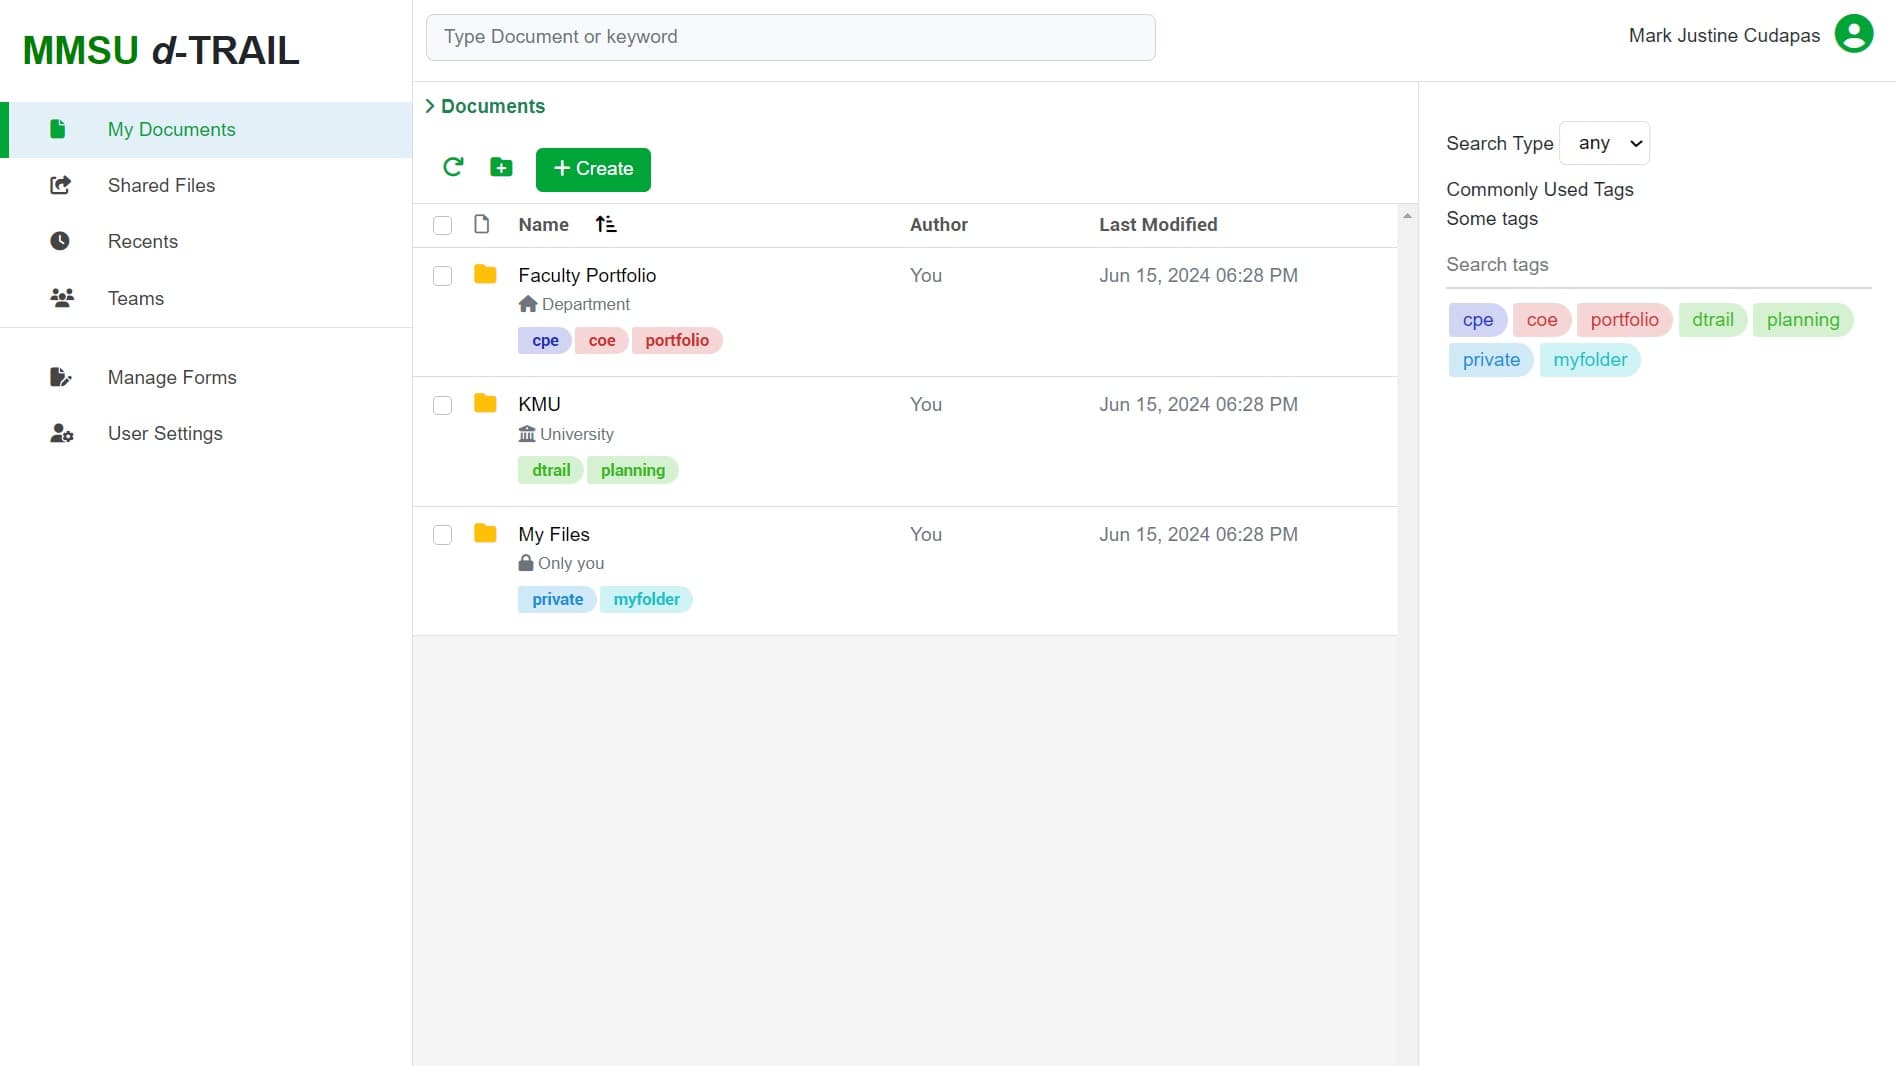Open the Search Type dropdown
Image resolution: width=1896 pixels, height=1066 pixels.
(1604, 143)
